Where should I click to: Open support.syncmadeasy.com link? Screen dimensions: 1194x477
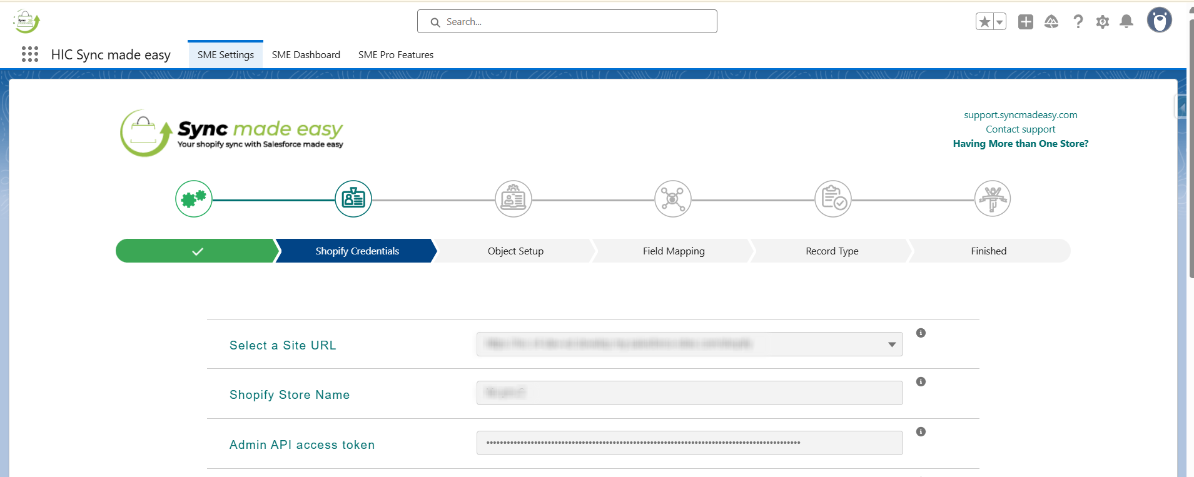[1020, 115]
